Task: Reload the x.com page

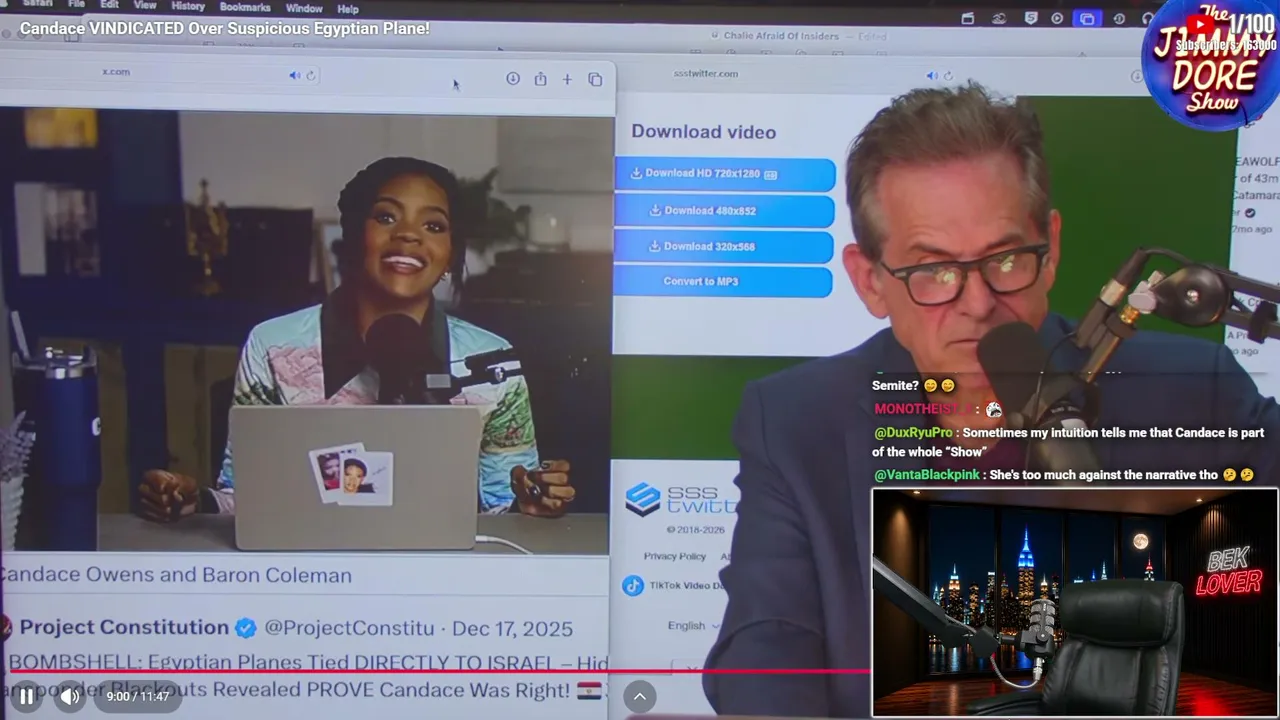Action: pyautogui.click(x=311, y=75)
